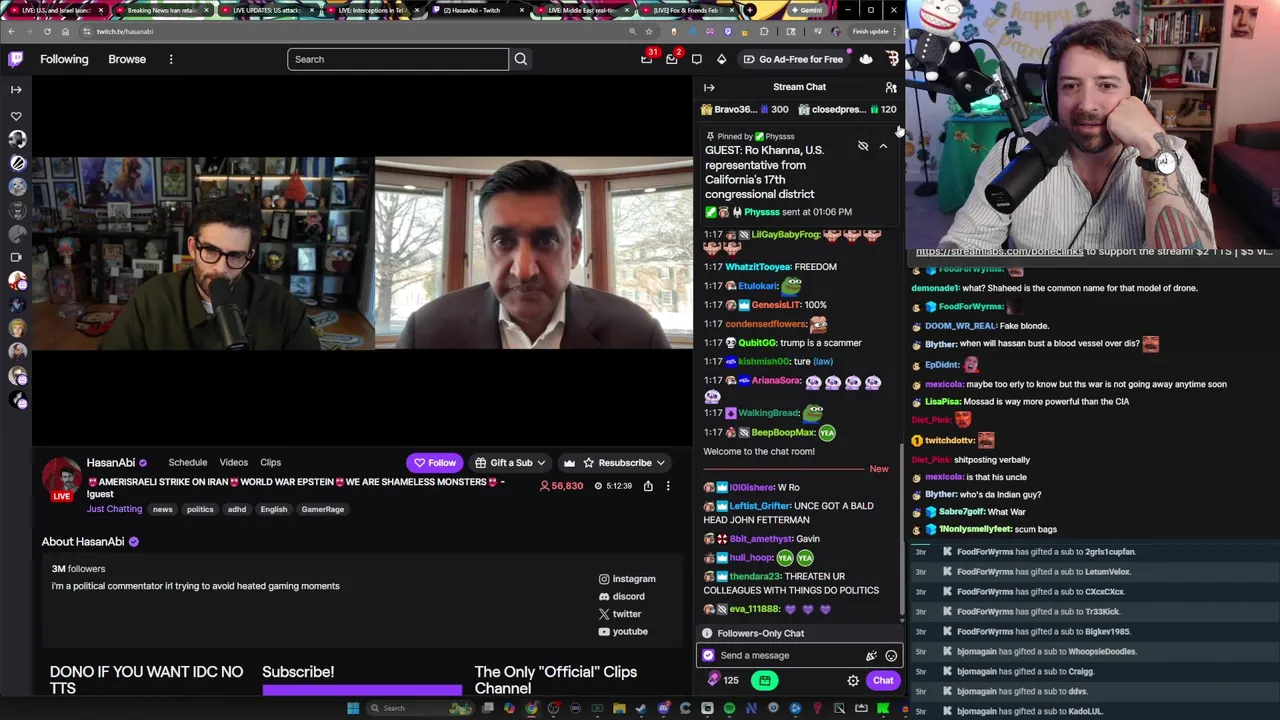
Task: Open the Just Chatting category link
Action: click(114, 509)
